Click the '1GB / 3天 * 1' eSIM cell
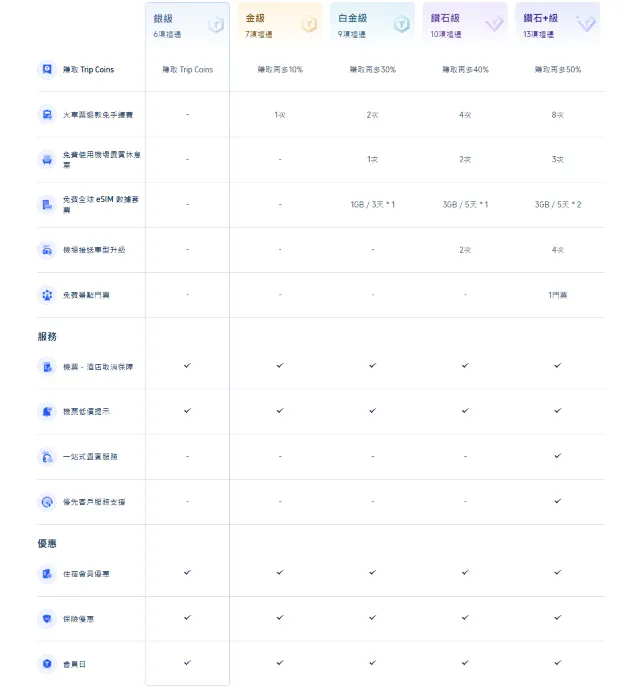 coord(373,205)
